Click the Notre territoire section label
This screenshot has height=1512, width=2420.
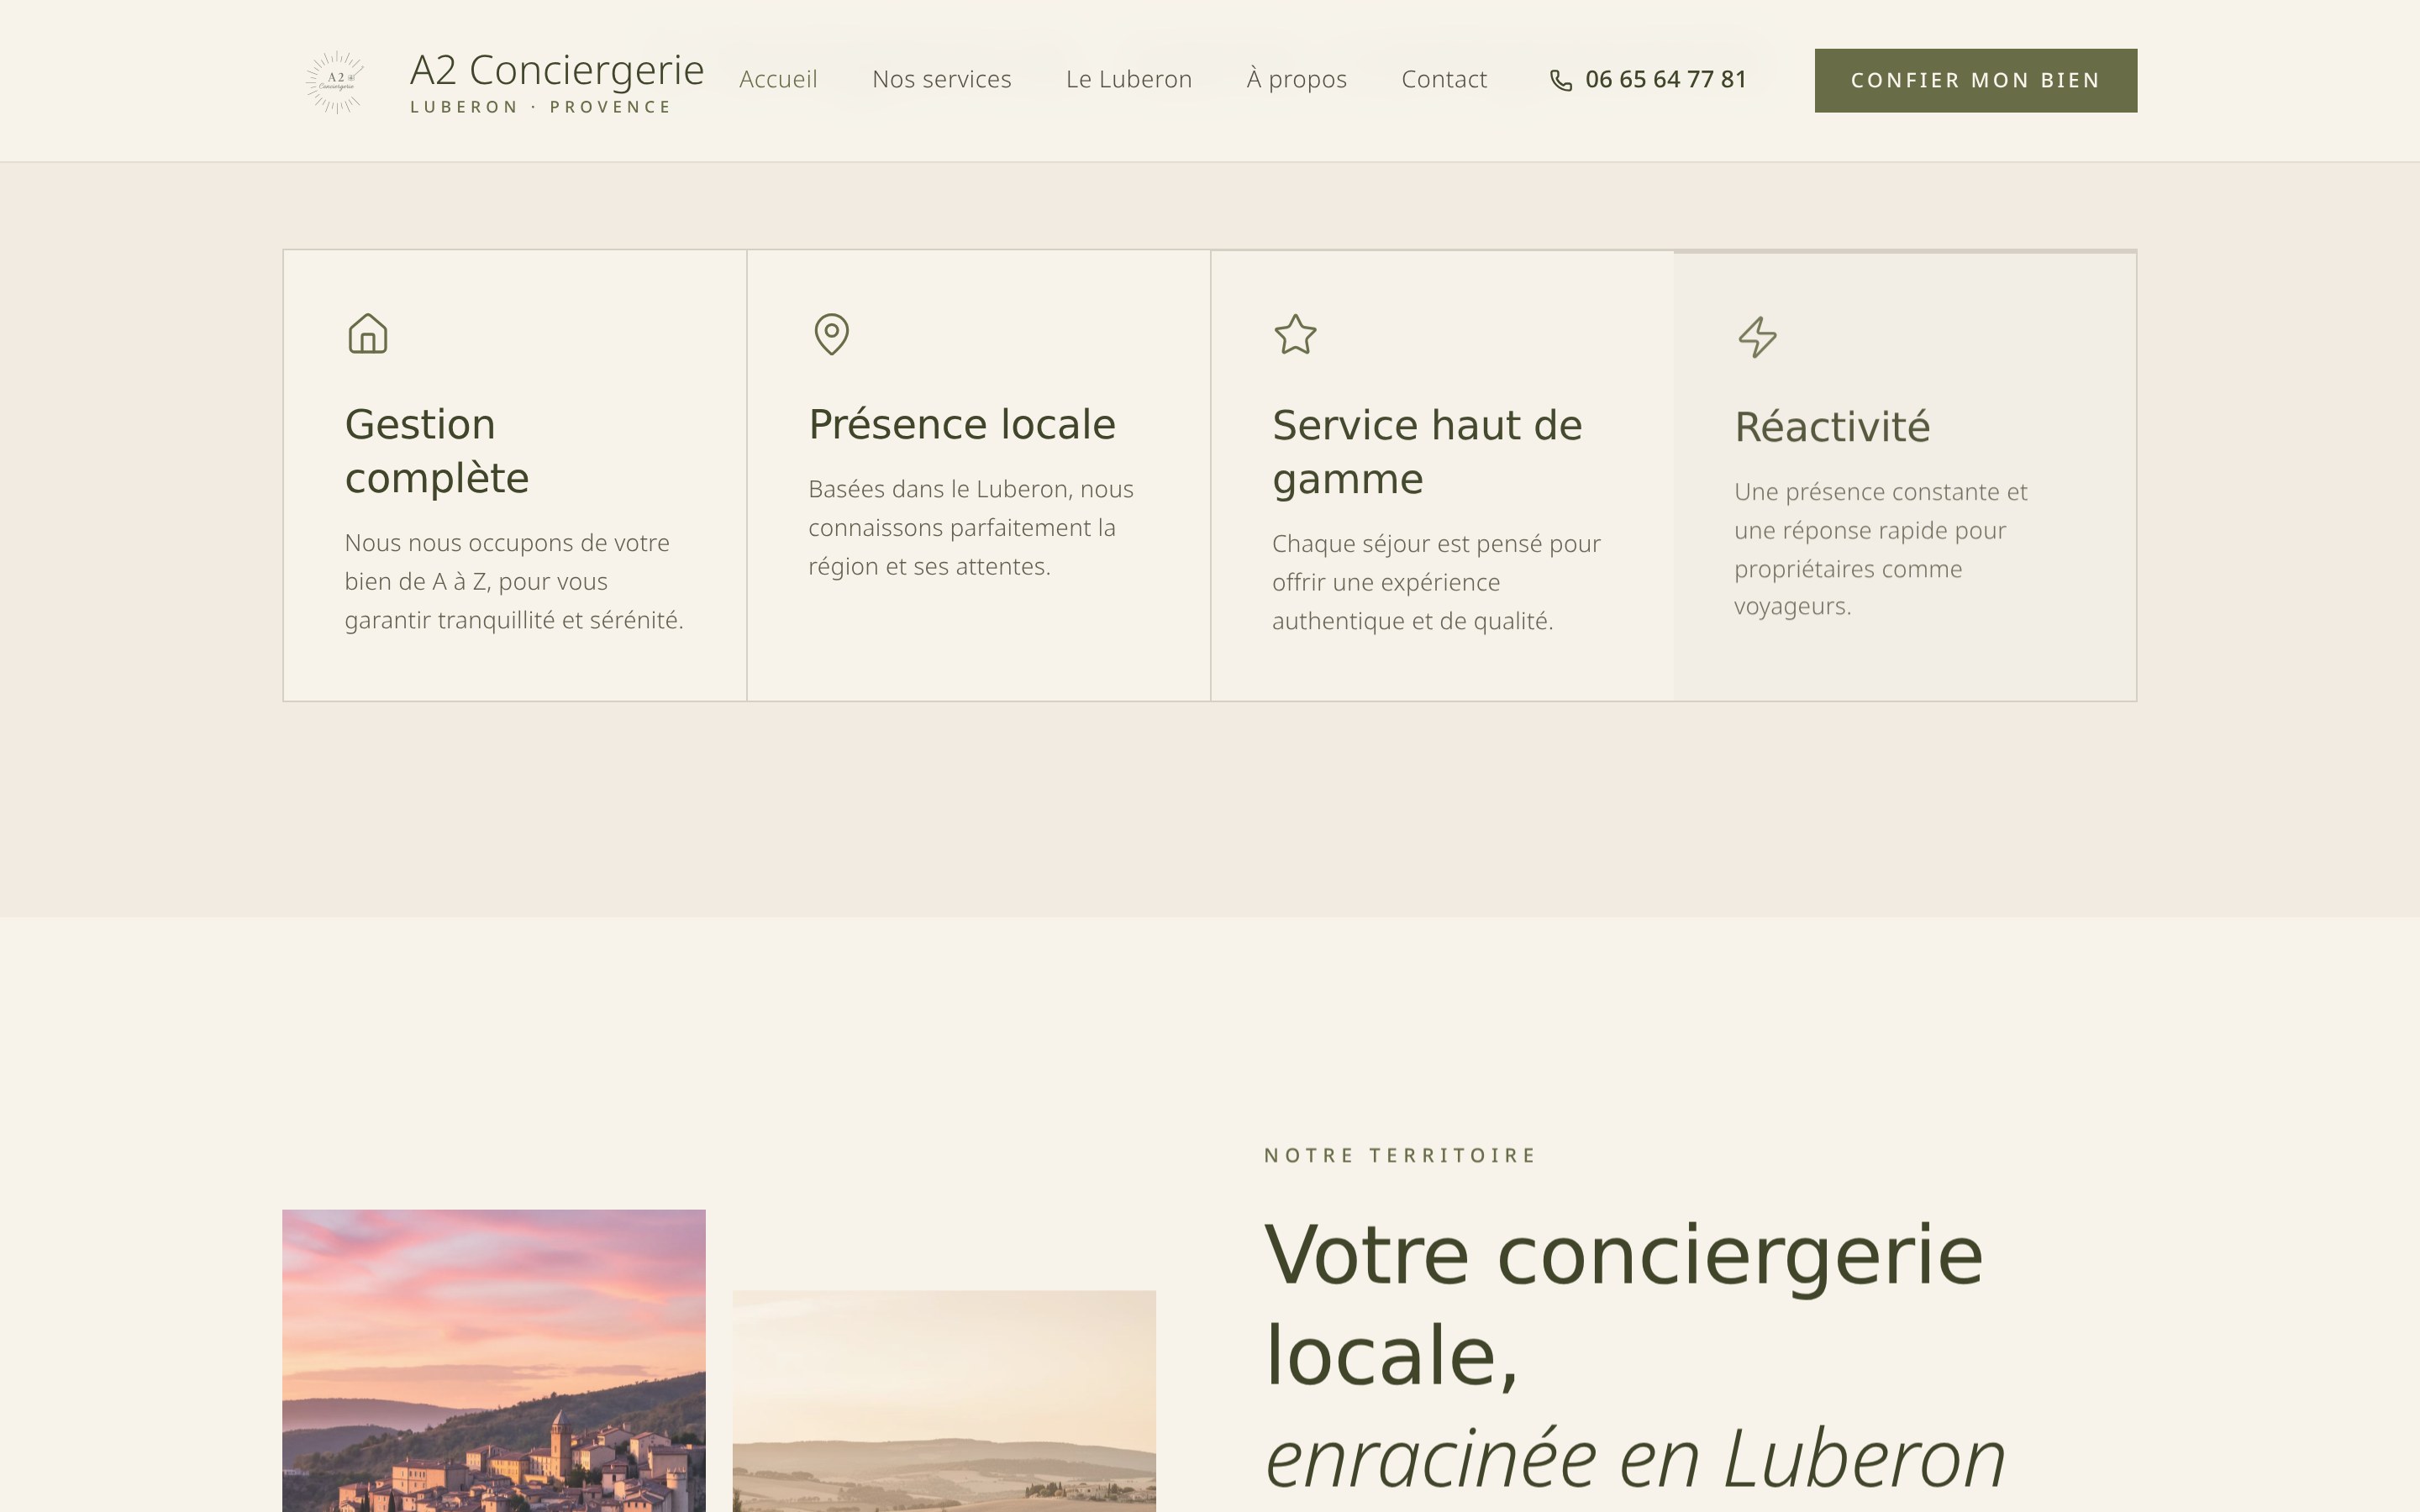[x=1399, y=1156]
